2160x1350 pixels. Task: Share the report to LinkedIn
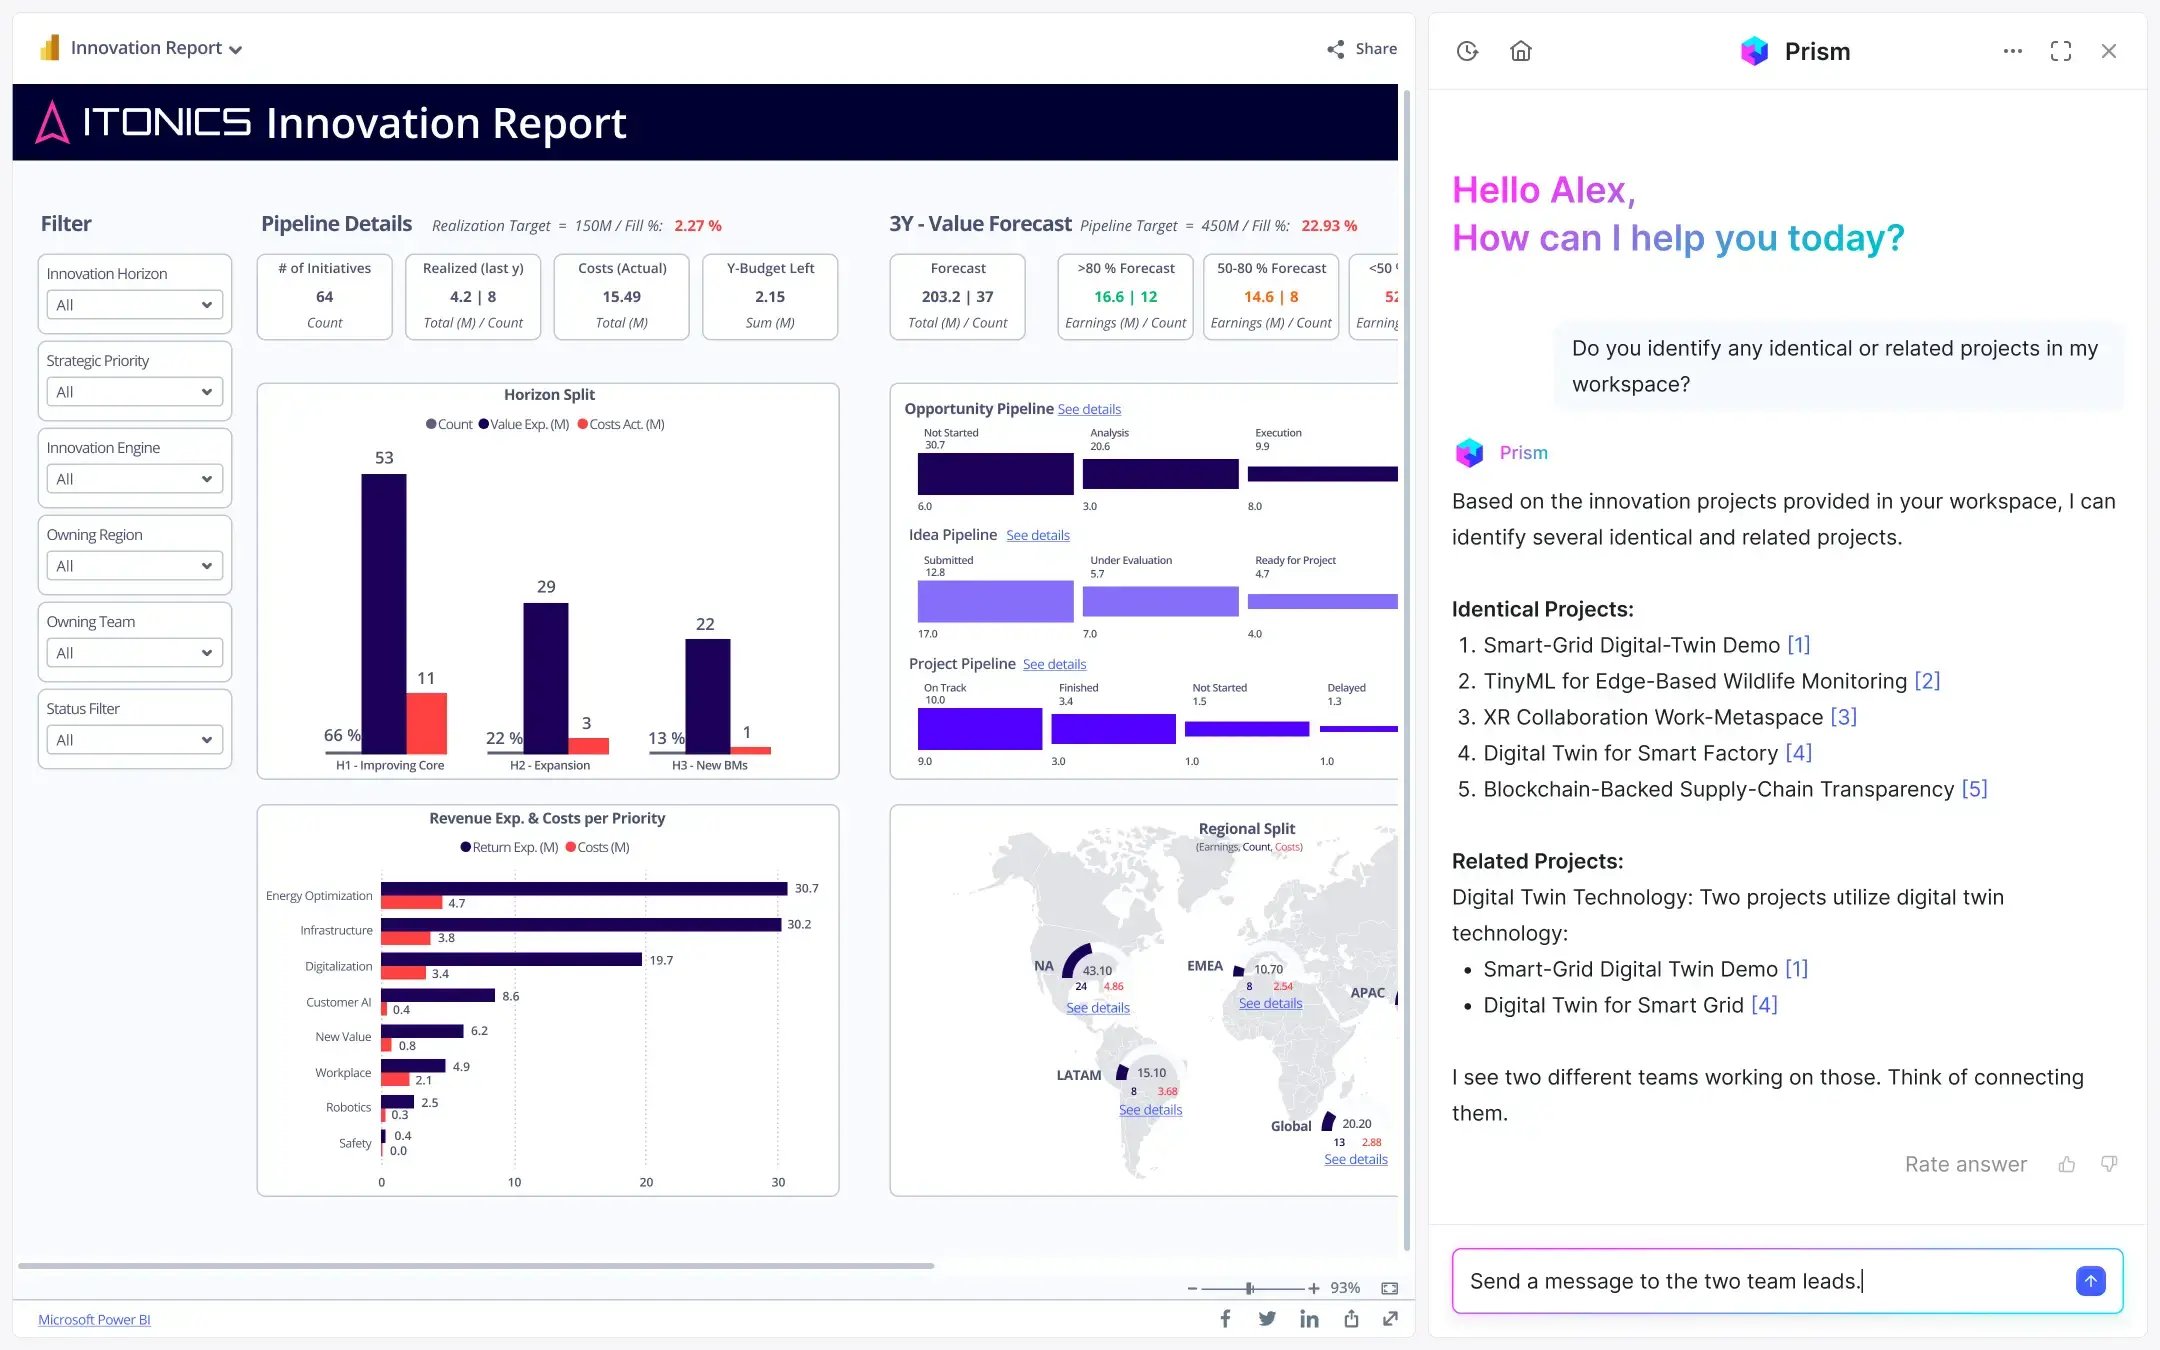[x=1309, y=1318]
